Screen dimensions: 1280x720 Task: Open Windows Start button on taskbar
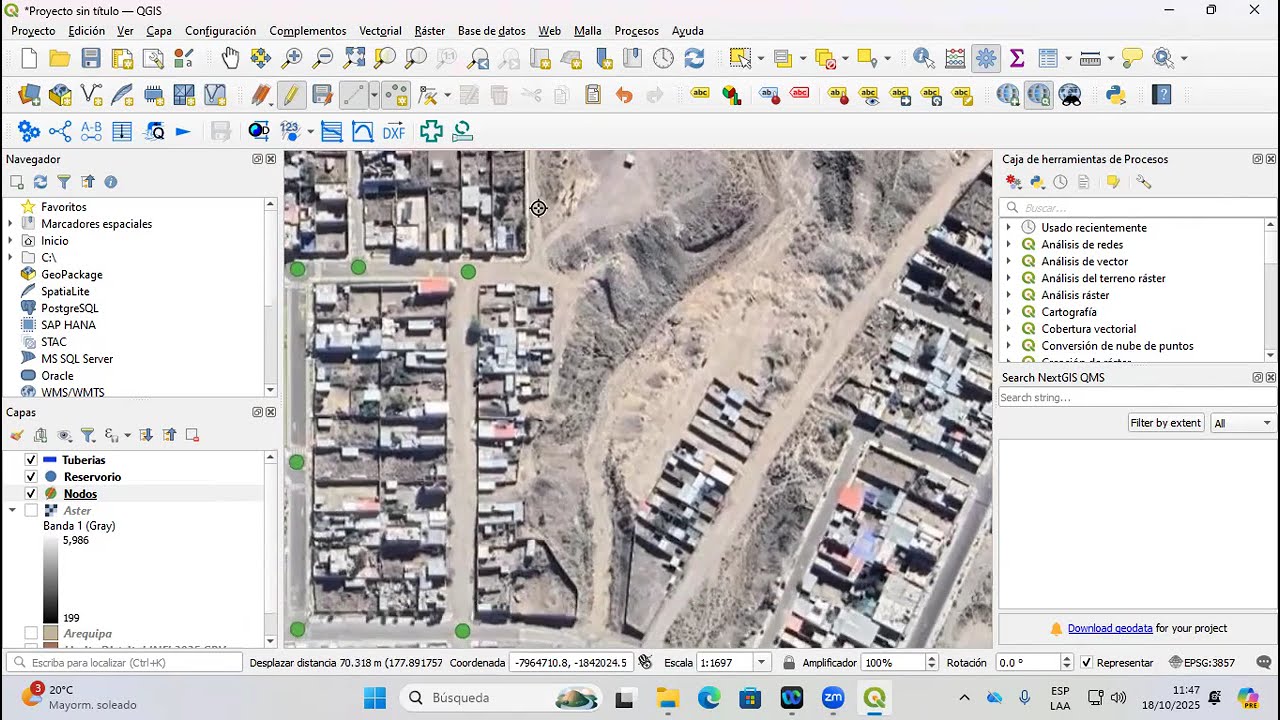[375, 698]
